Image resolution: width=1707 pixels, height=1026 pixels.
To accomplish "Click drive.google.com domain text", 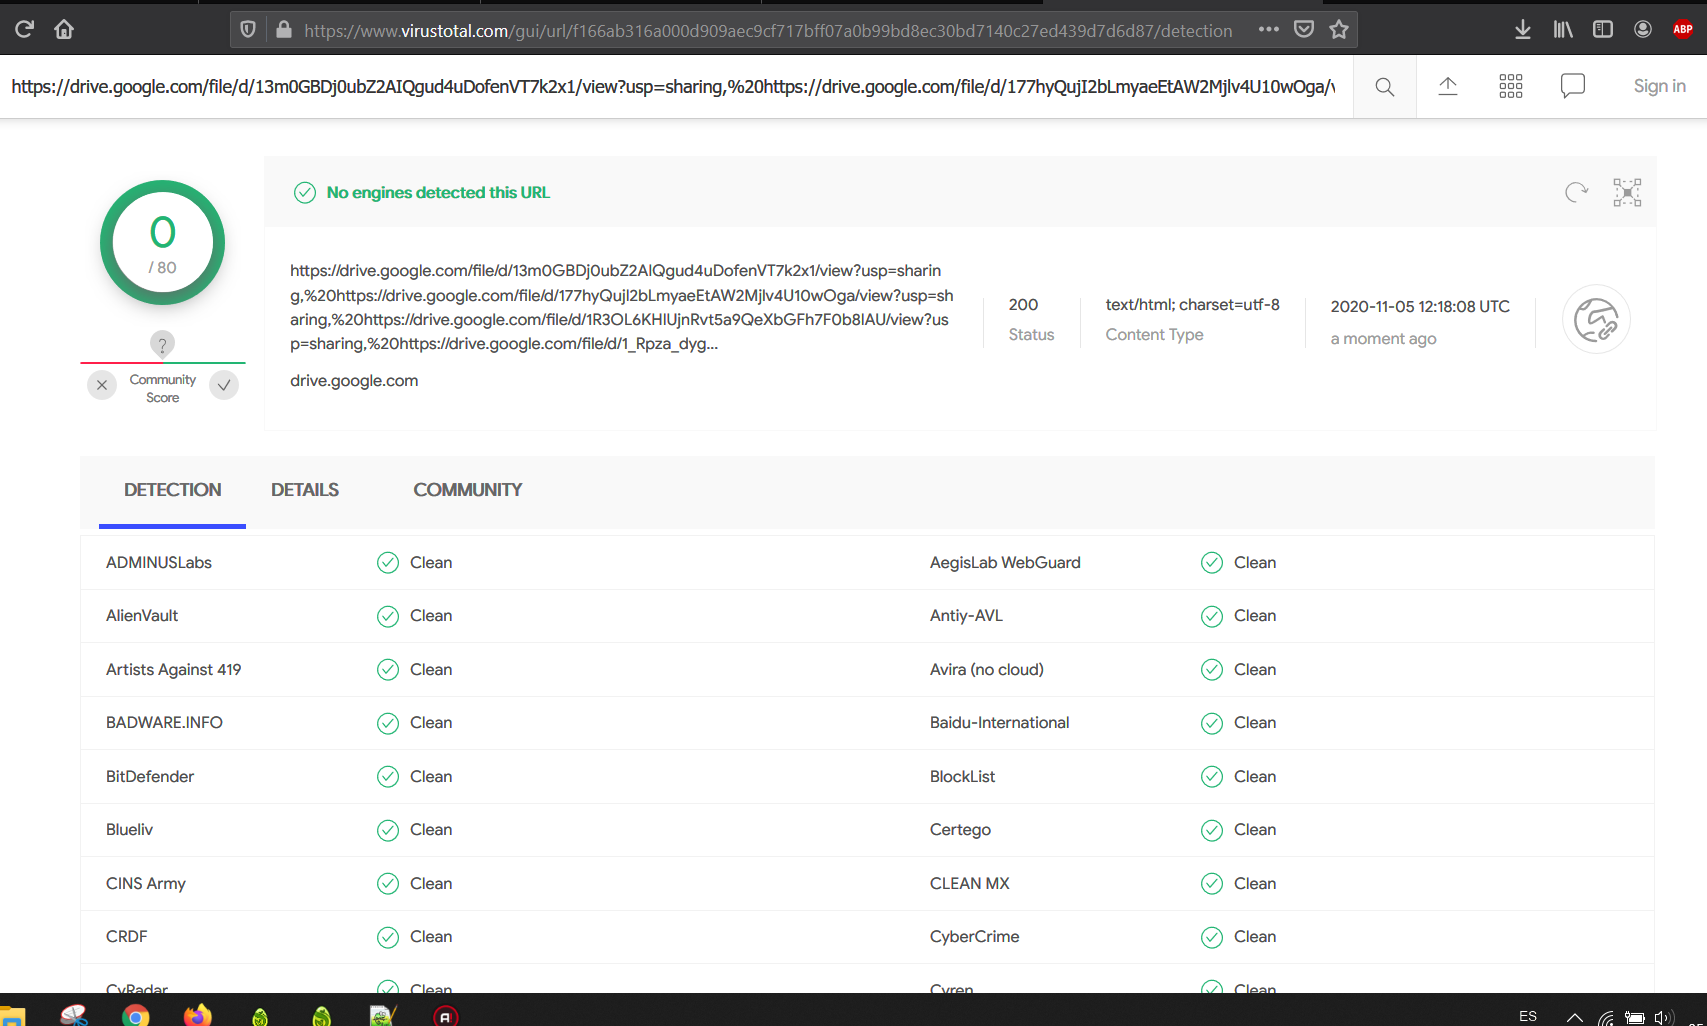I will point(354,381).
